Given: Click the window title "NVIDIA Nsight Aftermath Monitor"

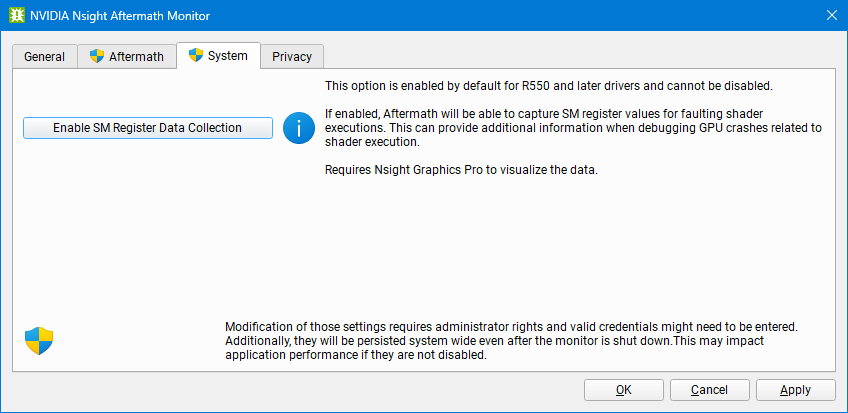Looking at the screenshot, I should (x=120, y=16).
